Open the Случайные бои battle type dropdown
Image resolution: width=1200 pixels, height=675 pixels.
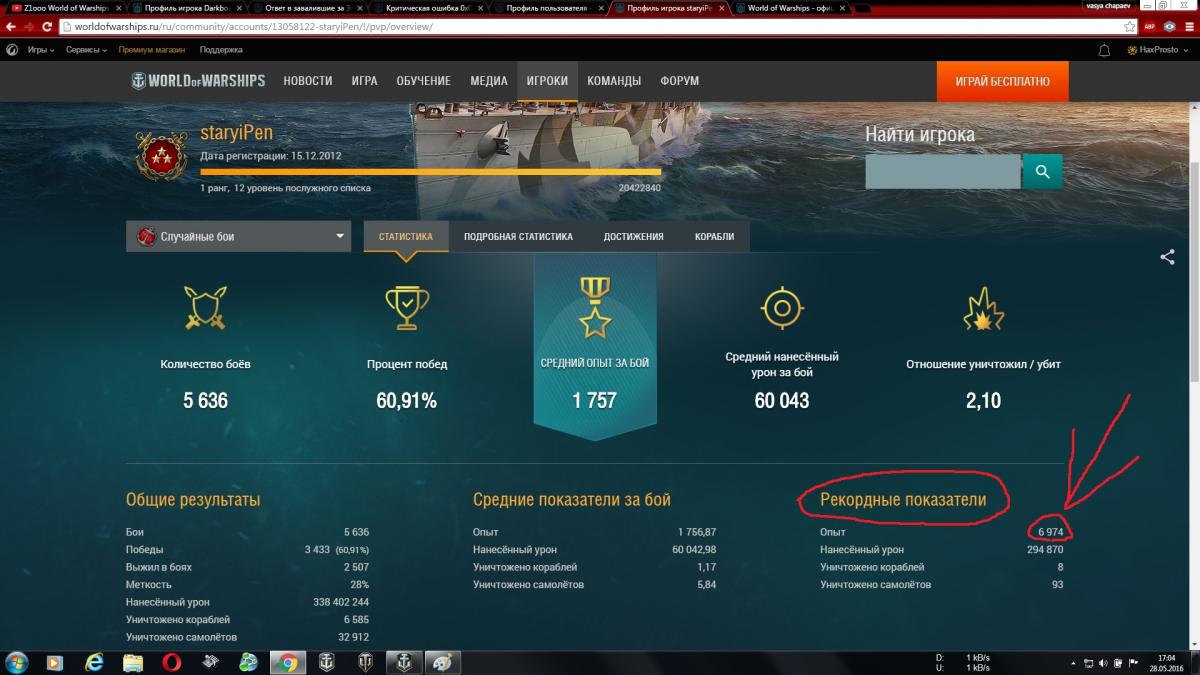(x=238, y=237)
